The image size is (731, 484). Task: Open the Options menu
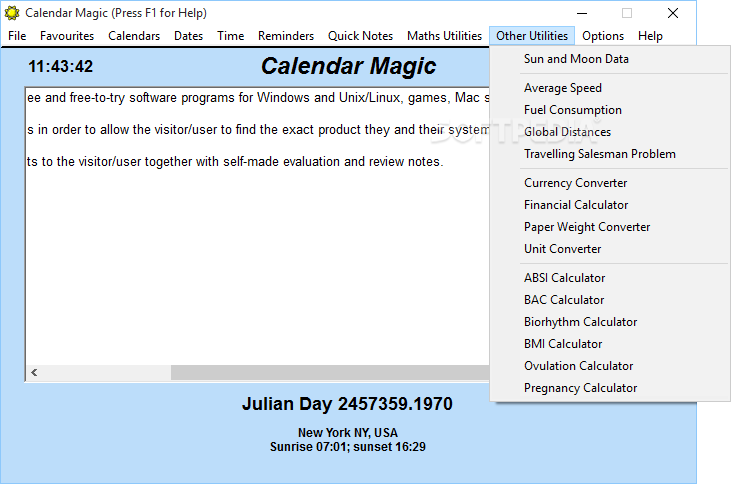coord(603,36)
